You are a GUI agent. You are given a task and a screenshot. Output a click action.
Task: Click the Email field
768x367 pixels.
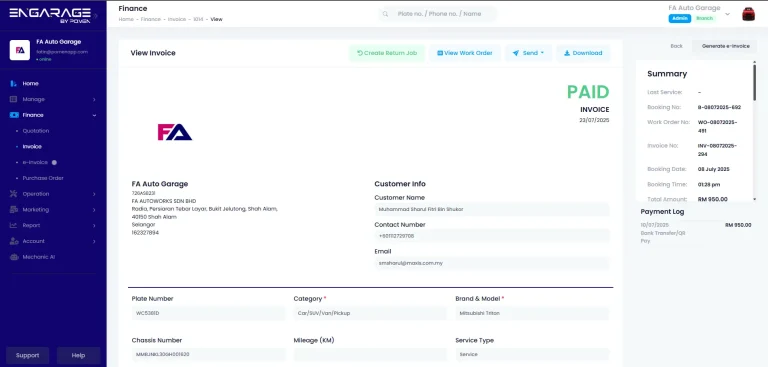coord(492,263)
